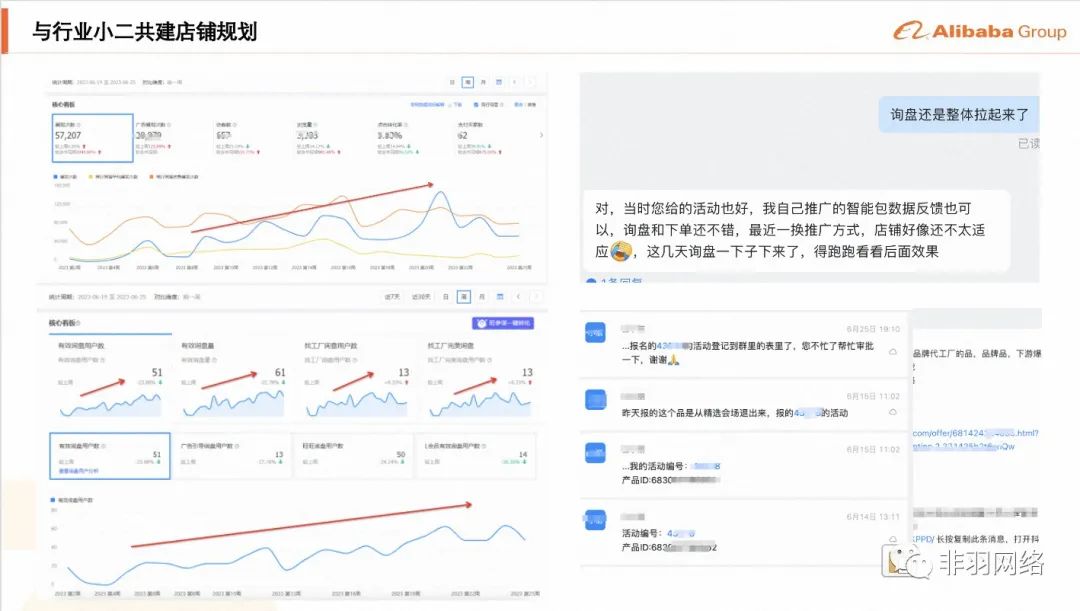This screenshot has height=611, width=1080.
Task: Click the Alibaba Group logo
Action: point(980,31)
